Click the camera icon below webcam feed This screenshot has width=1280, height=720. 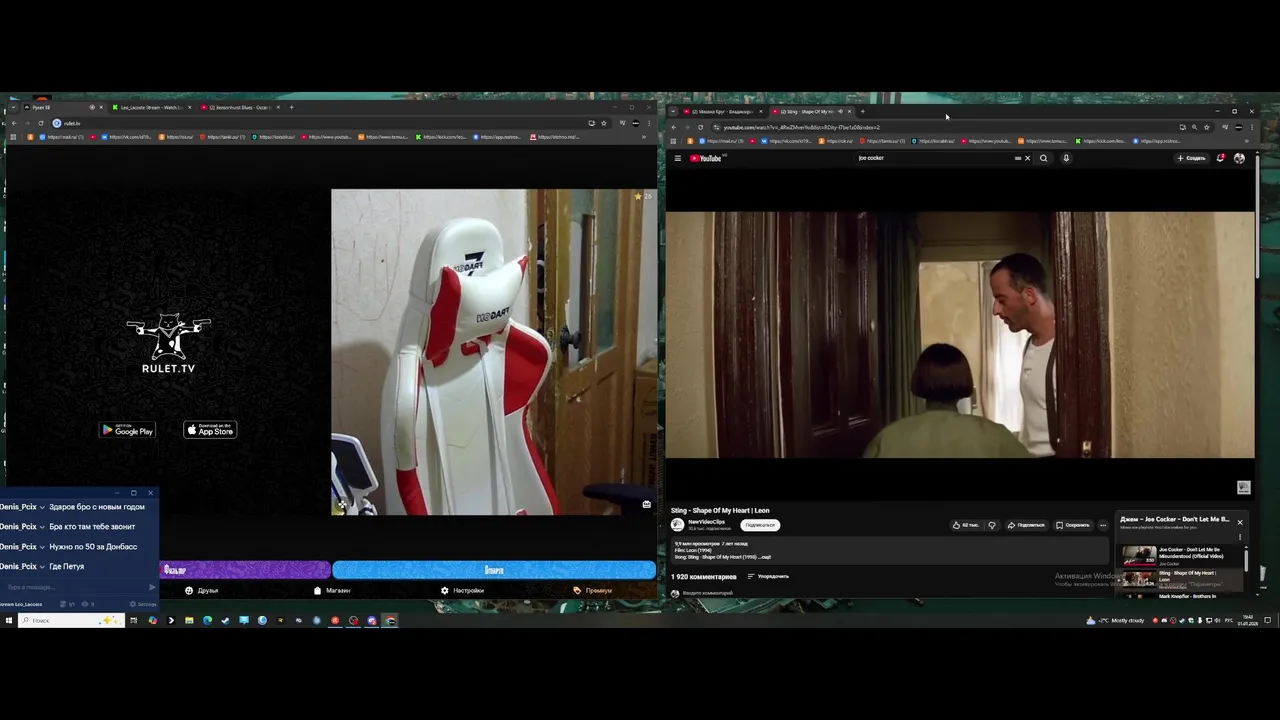click(x=647, y=504)
